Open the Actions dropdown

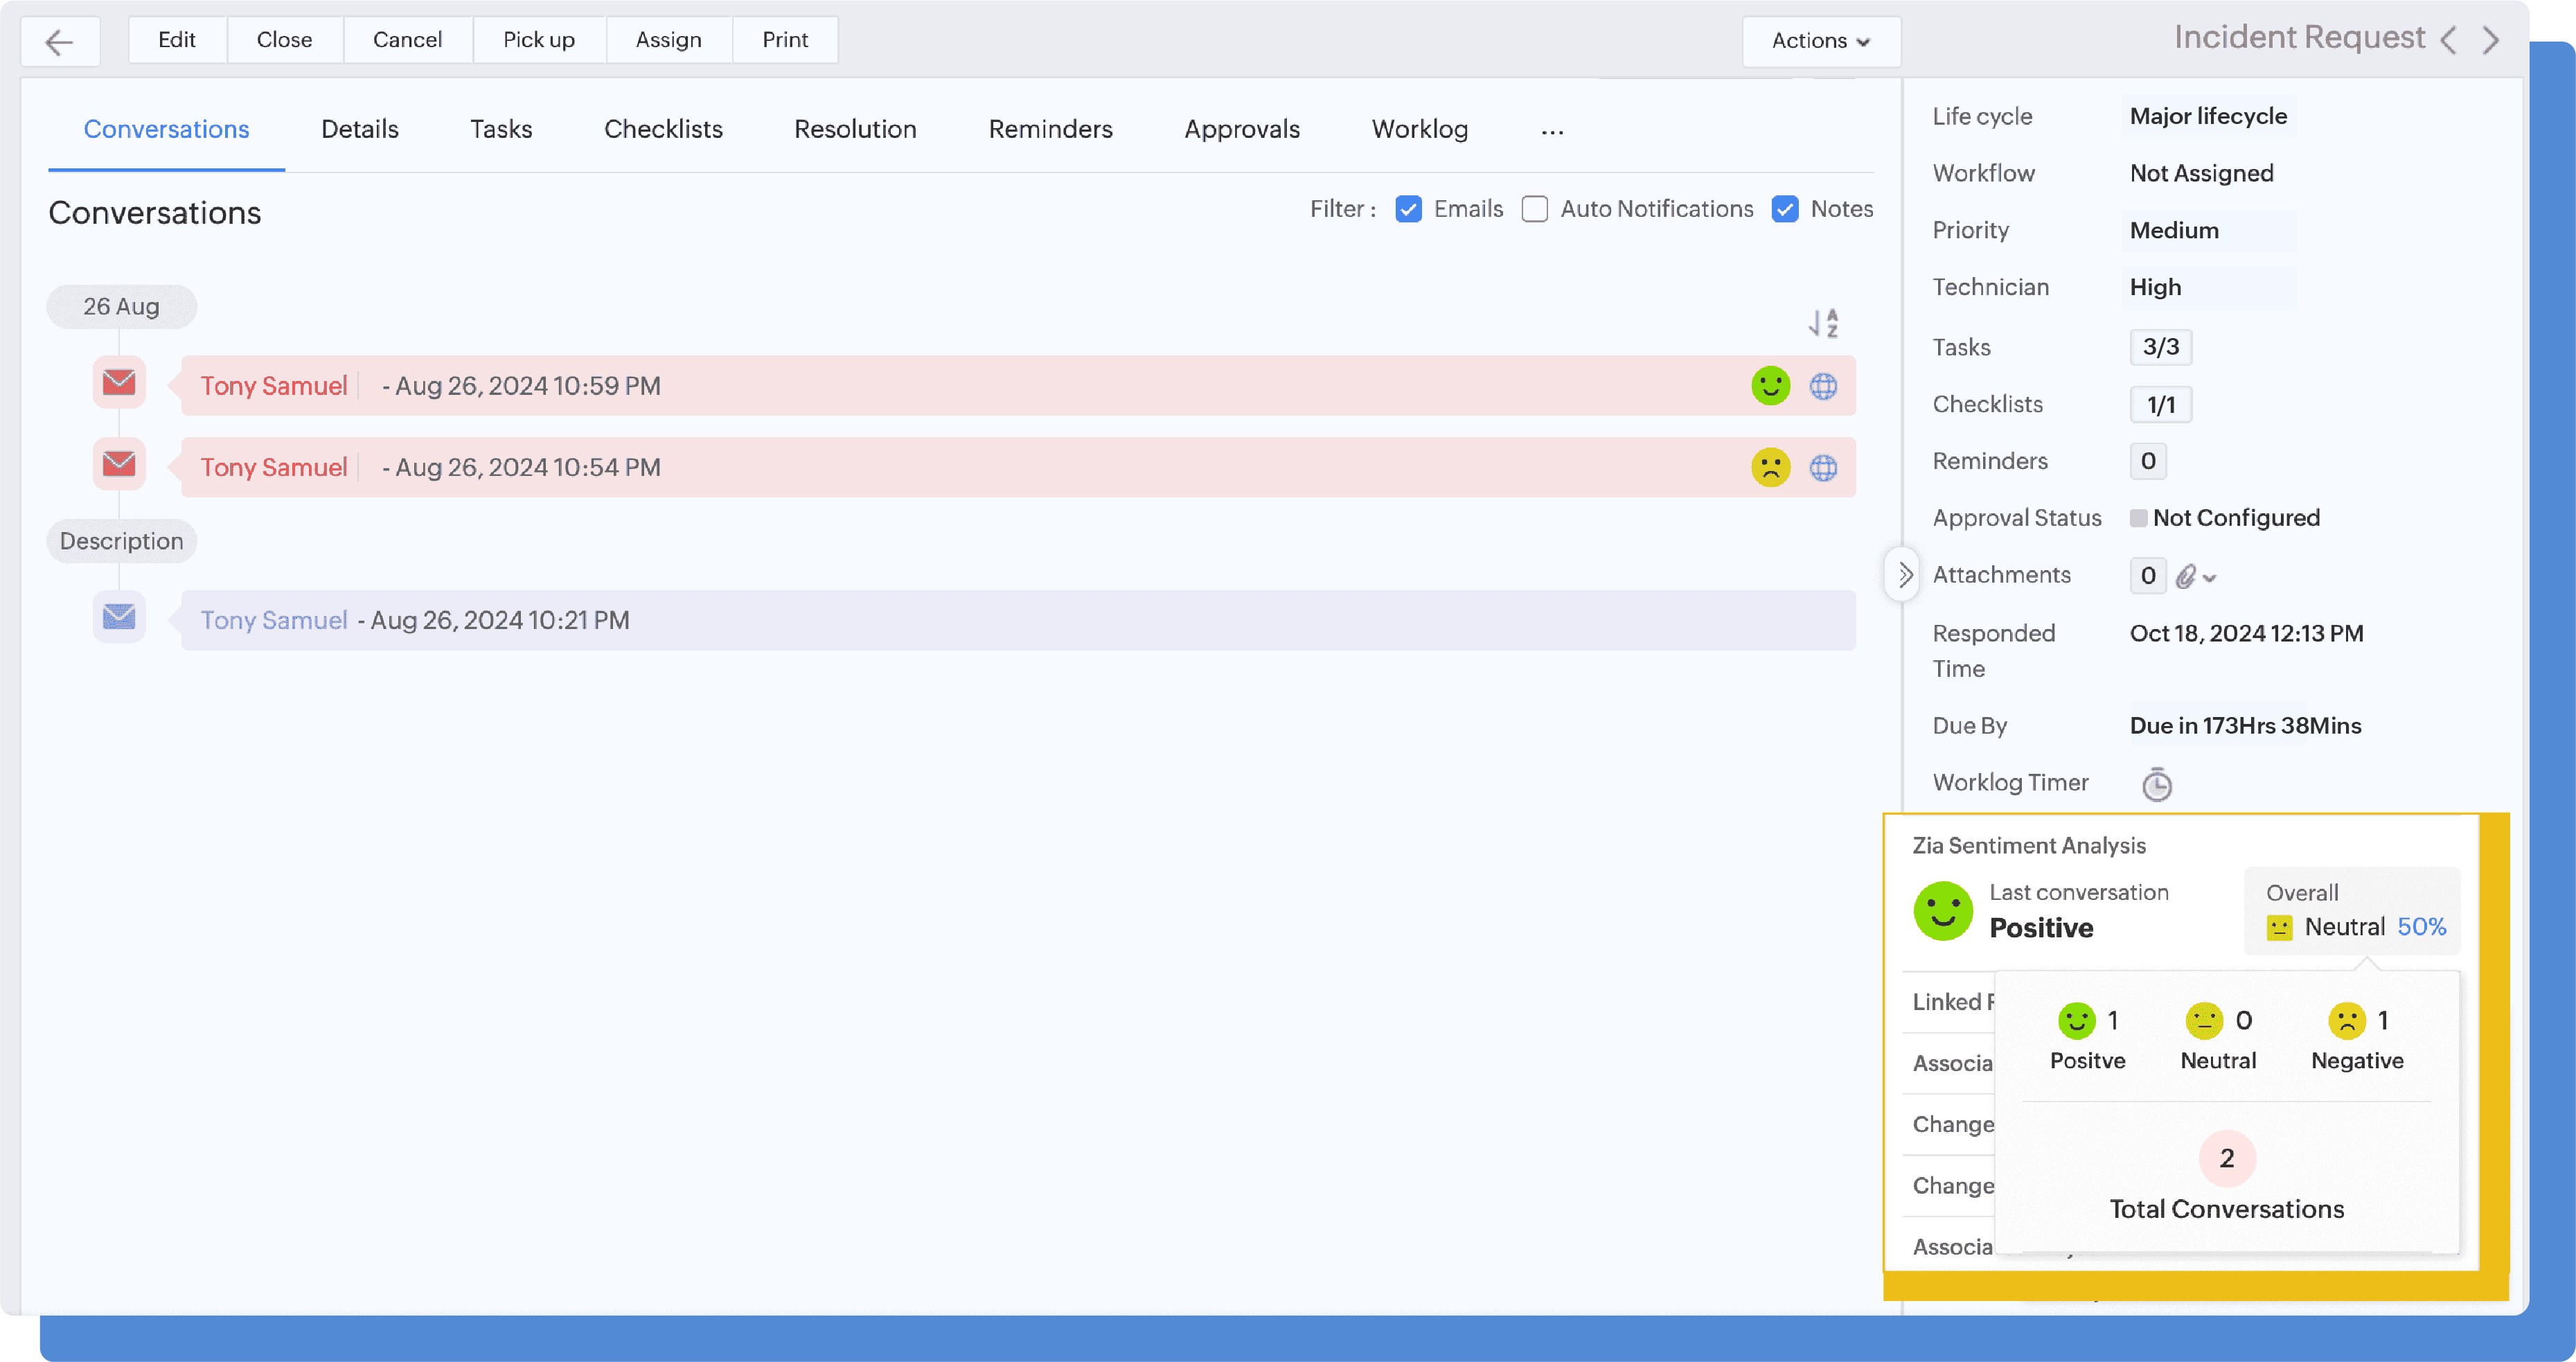pyautogui.click(x=1820, y=41)
